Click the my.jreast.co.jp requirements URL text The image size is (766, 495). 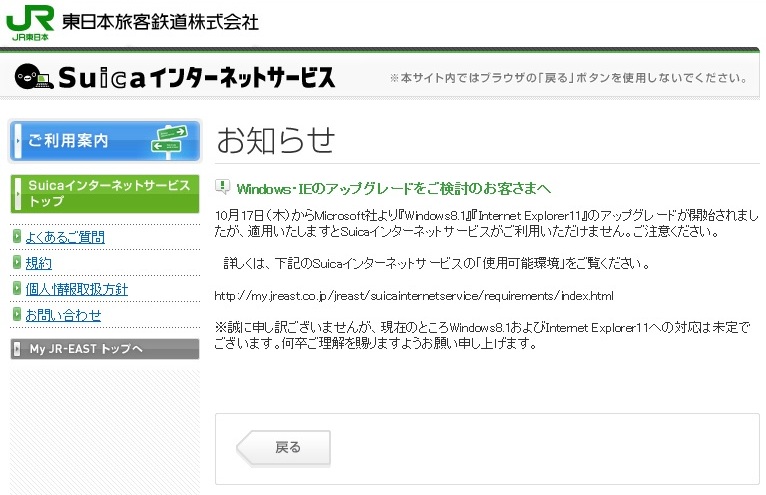tap(414, 296)
